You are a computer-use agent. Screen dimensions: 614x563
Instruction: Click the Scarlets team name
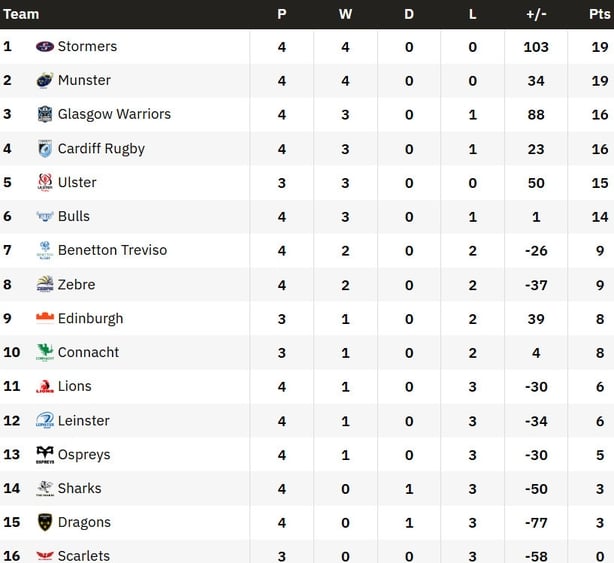click(x=83, y=555)
